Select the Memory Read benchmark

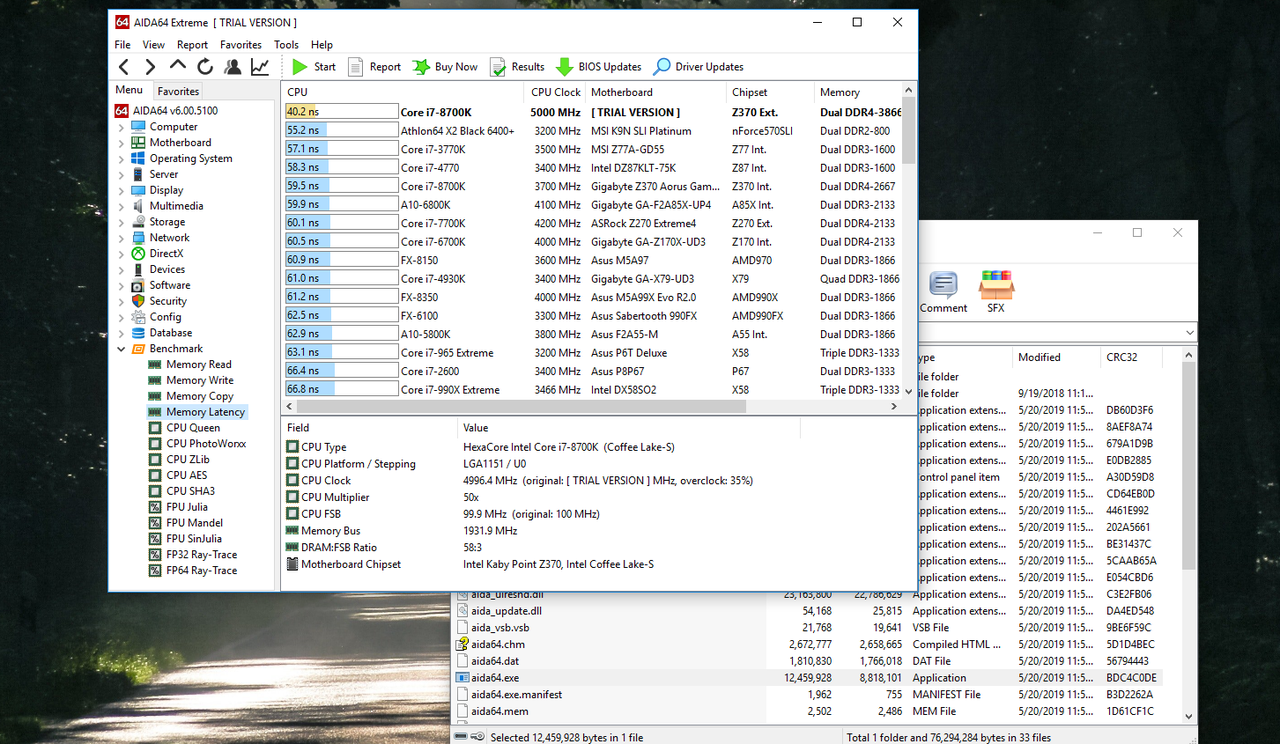(198, 365)
